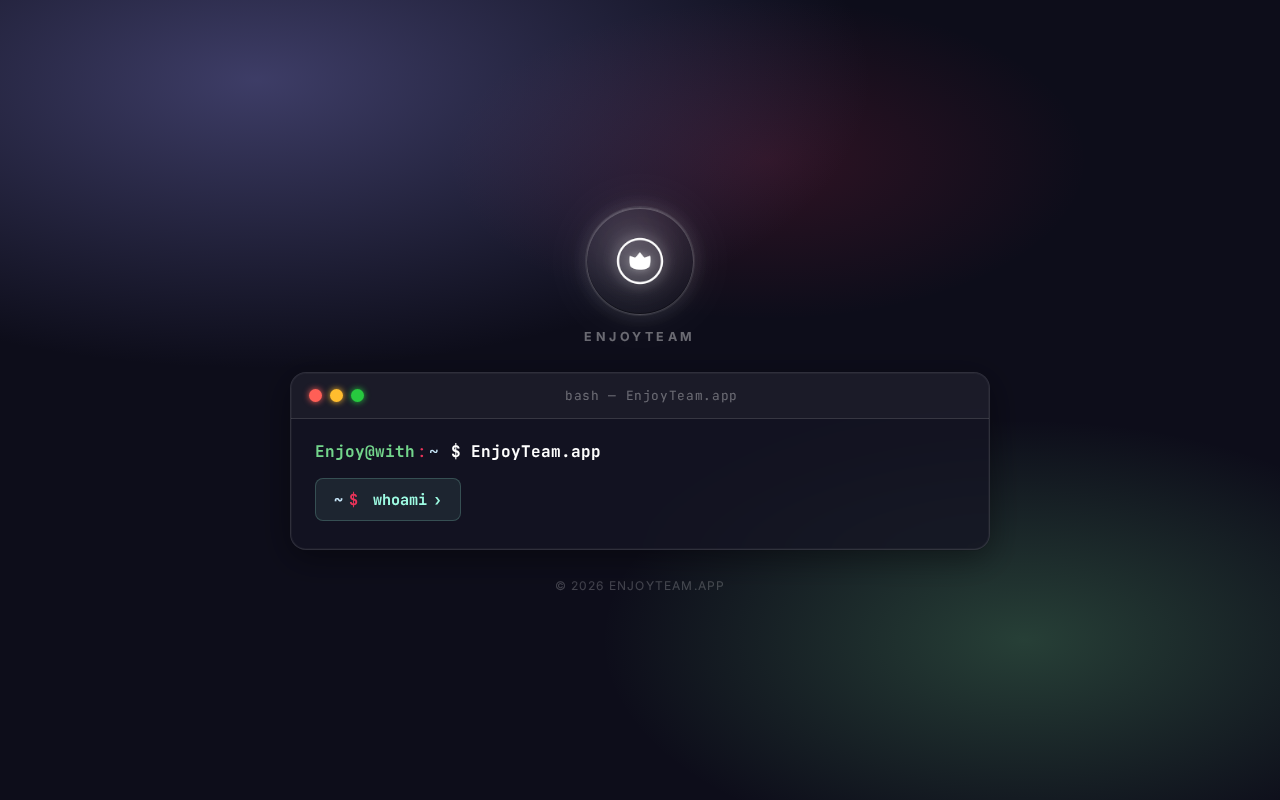Image resolution: width=1280 pixels, height=800 pixels.
Task: Click the white dollar sign in prompt line
Action: point(456,452)
